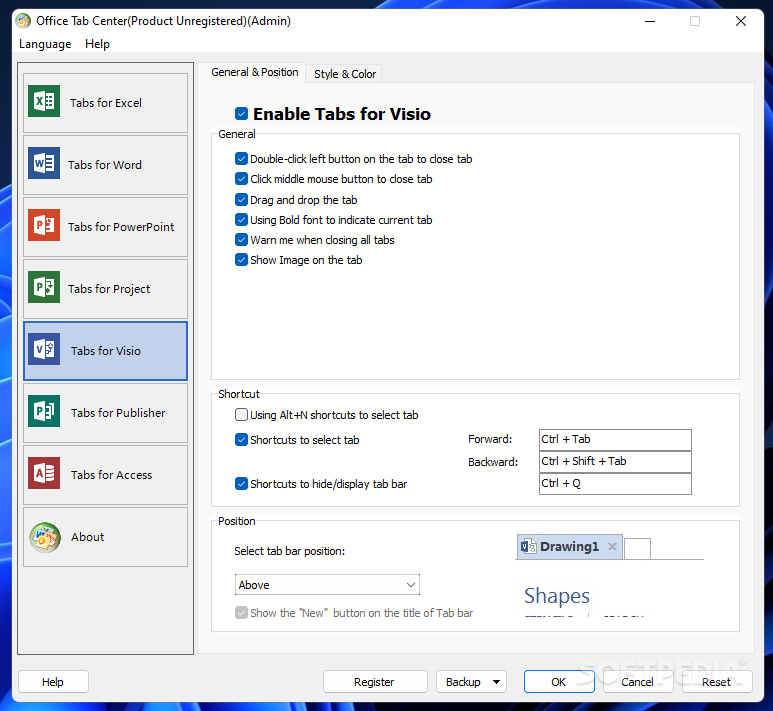Open the Help menu
This screenshot has width=773, height=711.
[x=97, y=44]
